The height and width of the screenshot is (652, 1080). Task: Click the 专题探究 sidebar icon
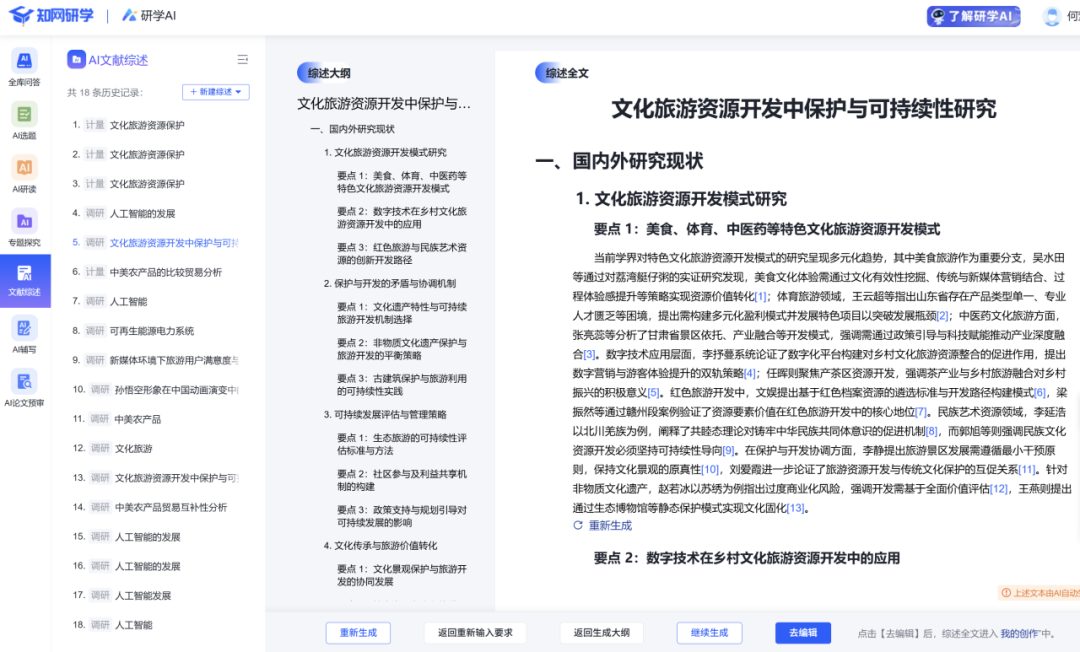(x=24, y=223)
